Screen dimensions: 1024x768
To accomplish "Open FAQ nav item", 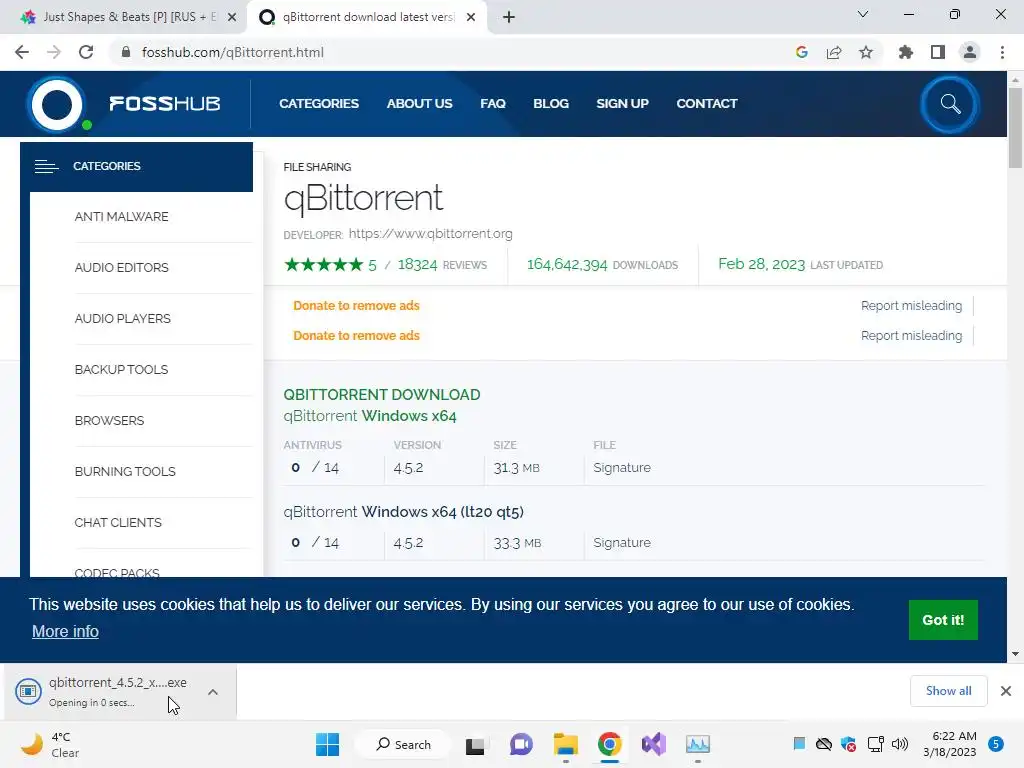I will (492, 103).
